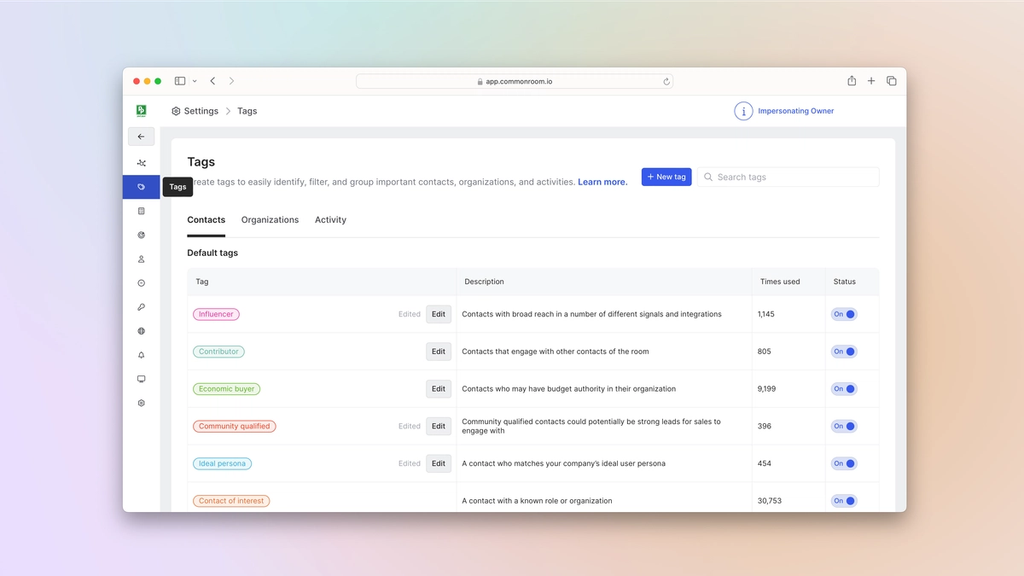The height and width of the screenshot is (576, 1024).
Task: Open the network graph icon in sidebar
Action: 141,163
